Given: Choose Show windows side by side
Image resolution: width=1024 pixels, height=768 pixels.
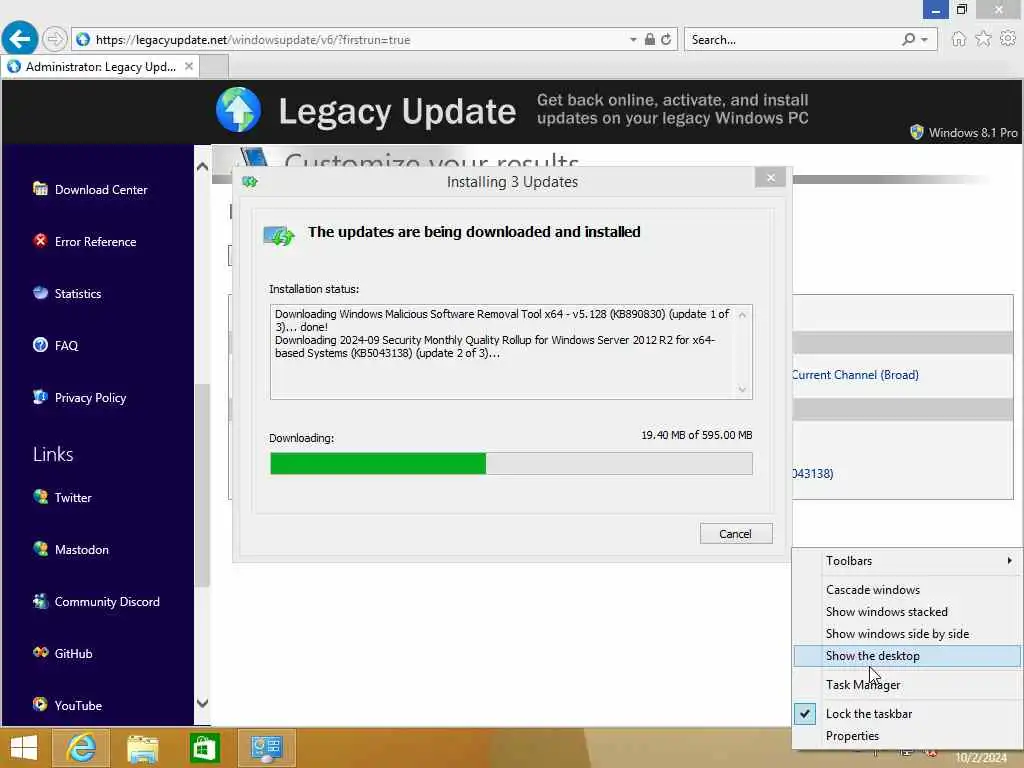Looking at the screenshot, I should click(x=906, y=634).
